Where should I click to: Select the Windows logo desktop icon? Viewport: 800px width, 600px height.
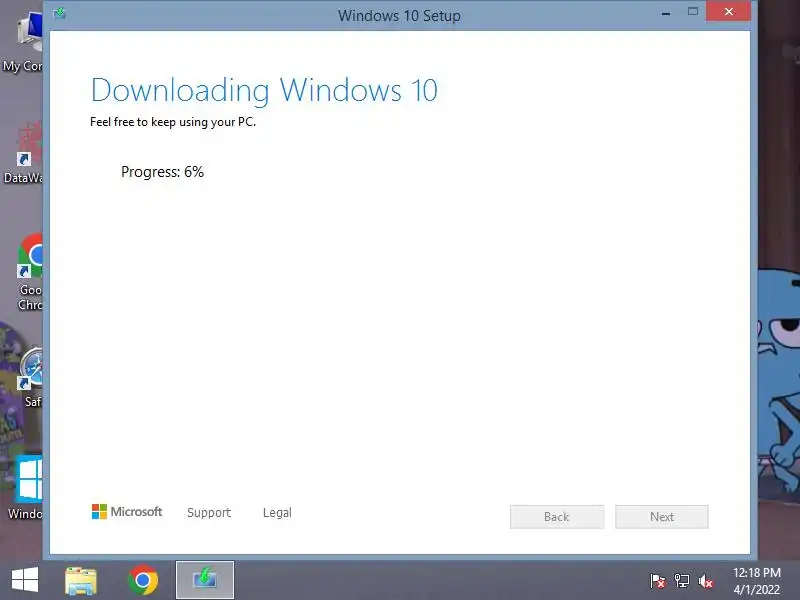coord(26,488)
